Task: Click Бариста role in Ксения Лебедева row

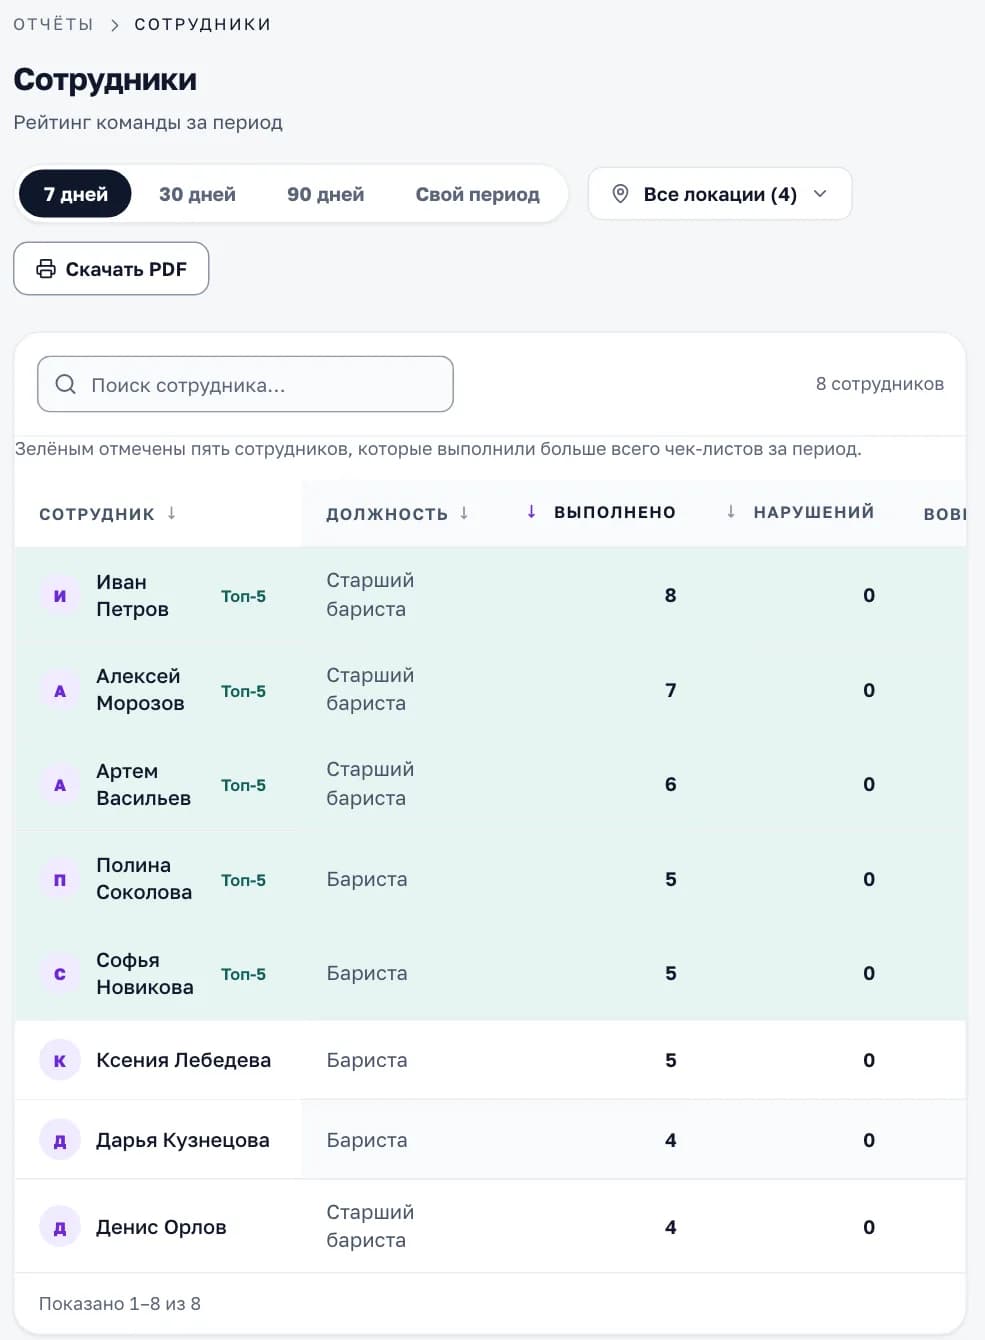Action: point(367,1060)
